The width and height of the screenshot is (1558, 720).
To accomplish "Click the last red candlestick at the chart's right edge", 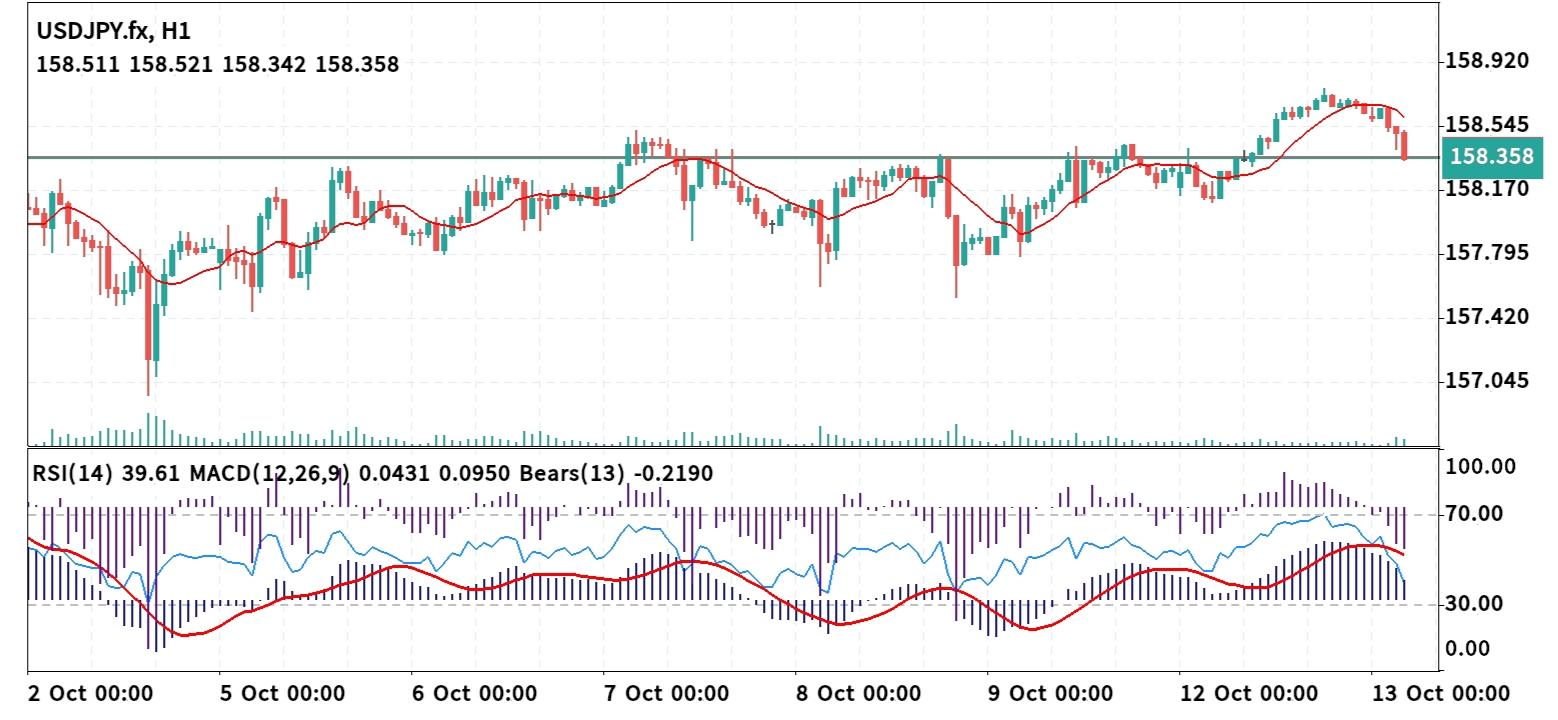I will [1405, 145].
